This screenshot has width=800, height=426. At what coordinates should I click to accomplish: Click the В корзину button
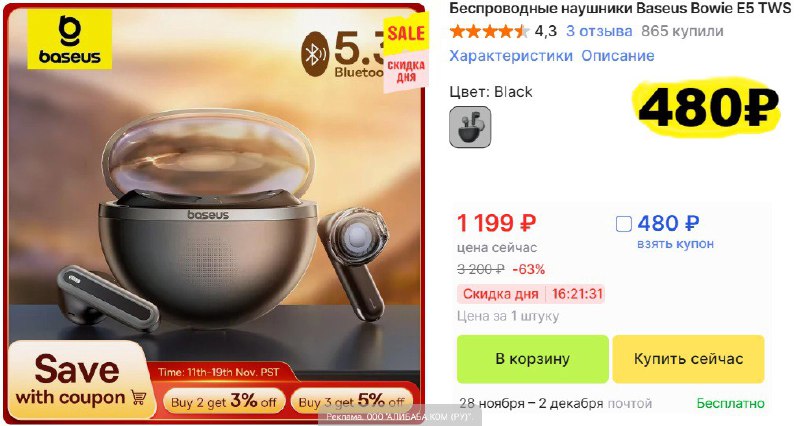(533, 359)
